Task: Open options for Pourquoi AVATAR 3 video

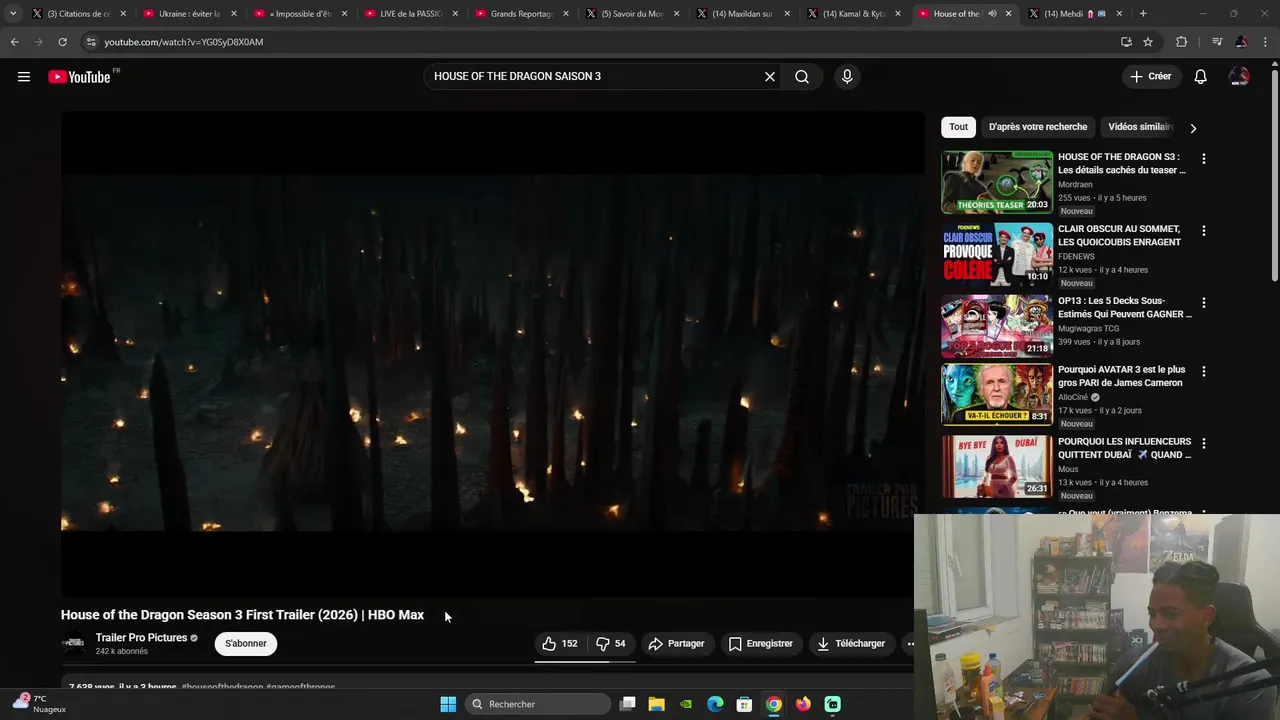Action: (1204, 371)
